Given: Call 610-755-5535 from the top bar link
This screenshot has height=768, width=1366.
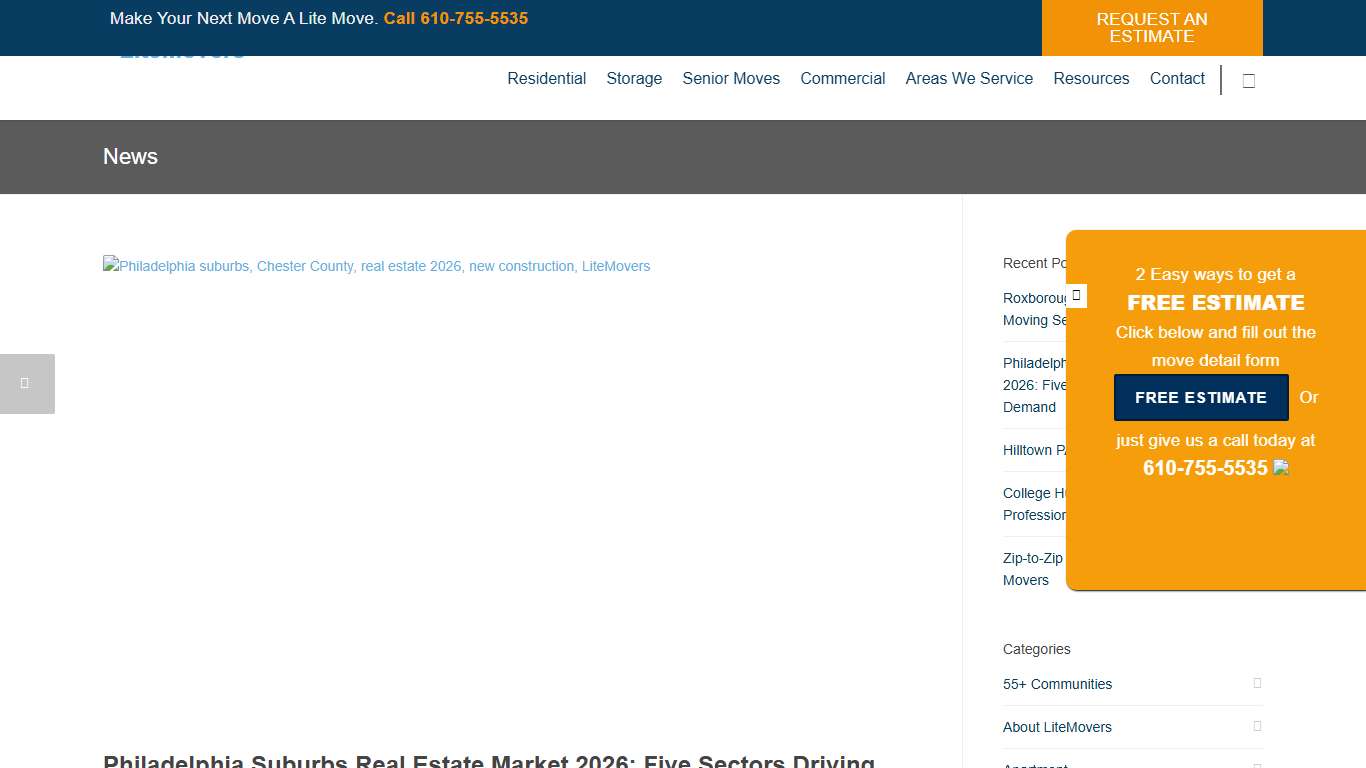Looking at the screenshot, I should [x=456, y=17].
